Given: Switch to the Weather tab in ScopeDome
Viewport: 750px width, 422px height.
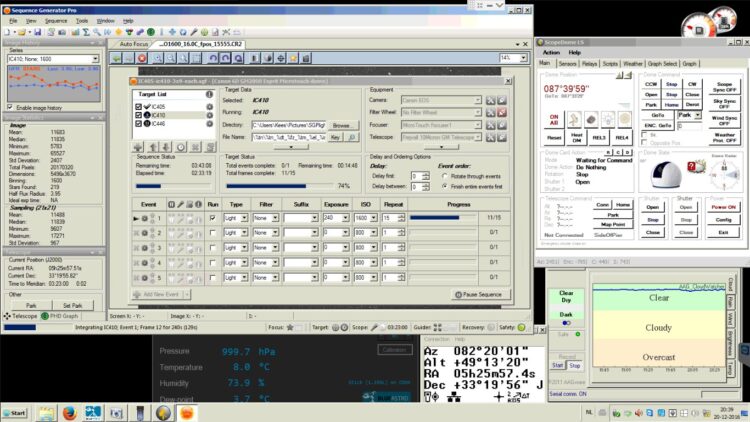Looking at the screenshot, I should coord(632,64).
